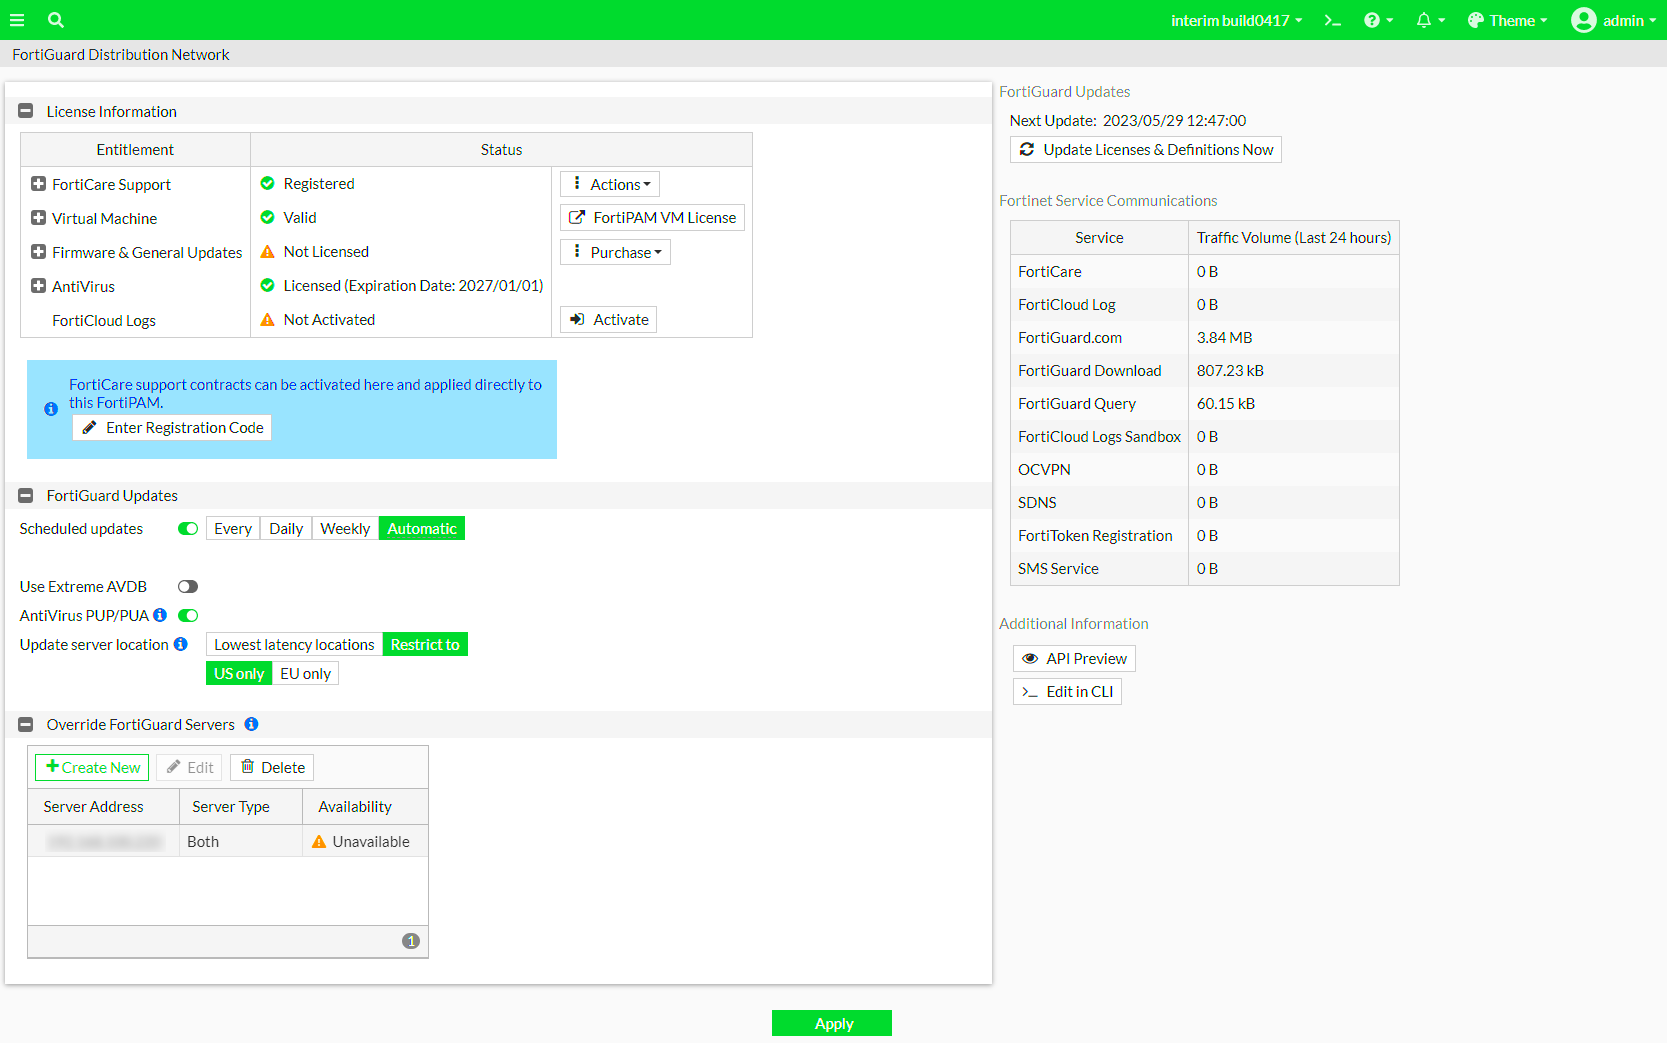
Task: Select US only server restriction
Action: [239, 673]
